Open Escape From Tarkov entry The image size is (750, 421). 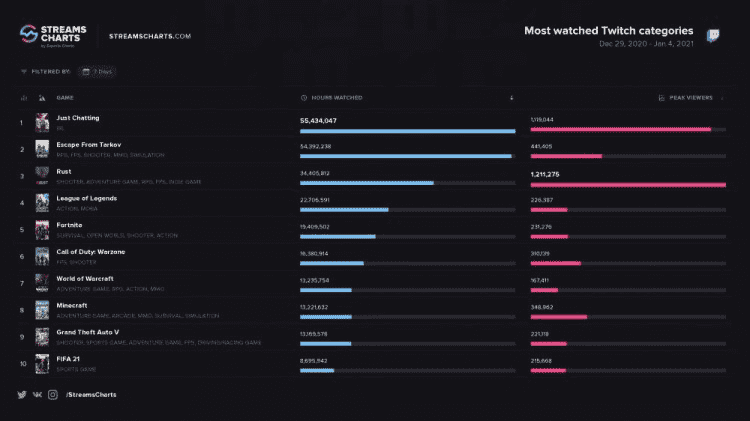[88, 144]
